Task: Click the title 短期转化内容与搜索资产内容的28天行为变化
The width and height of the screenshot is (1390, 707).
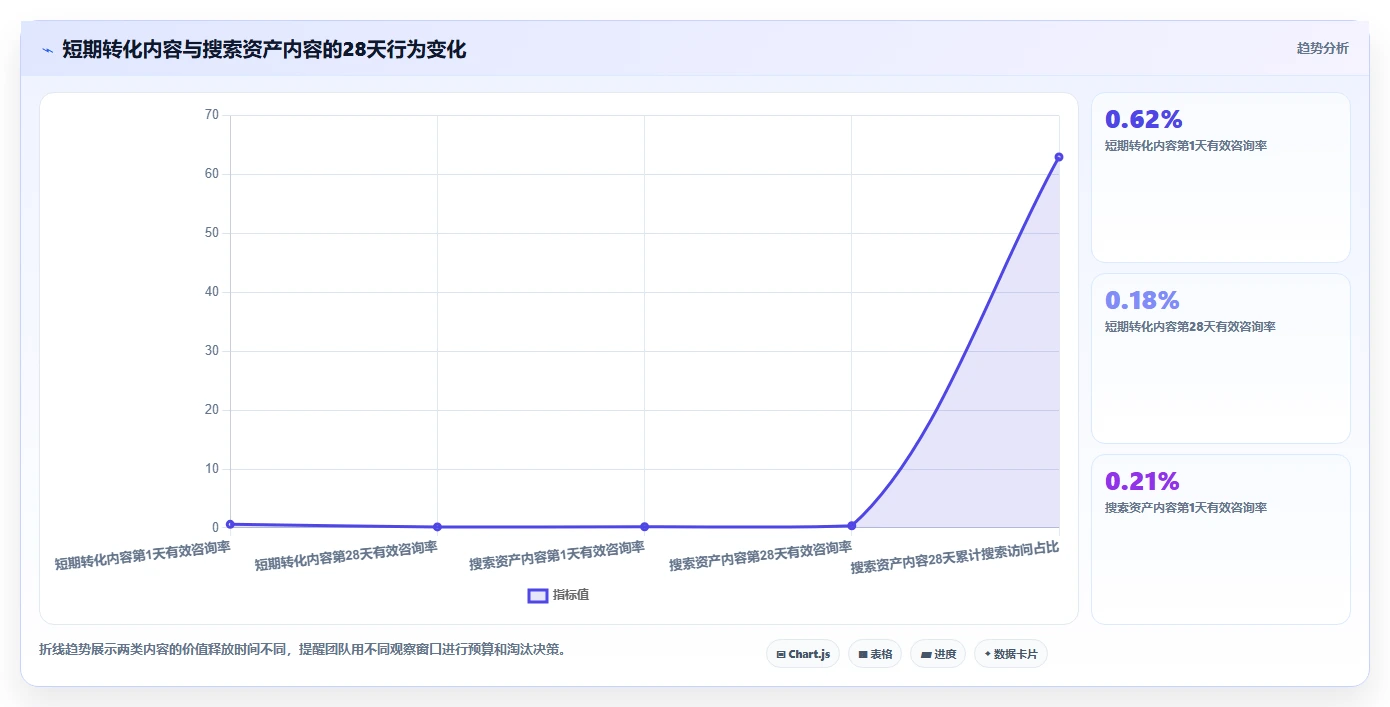Action: (264, 49)
